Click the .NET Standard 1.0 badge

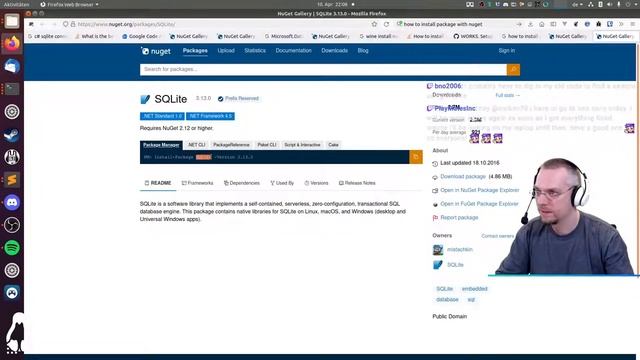pyautogui.click(x=162, y=116)
